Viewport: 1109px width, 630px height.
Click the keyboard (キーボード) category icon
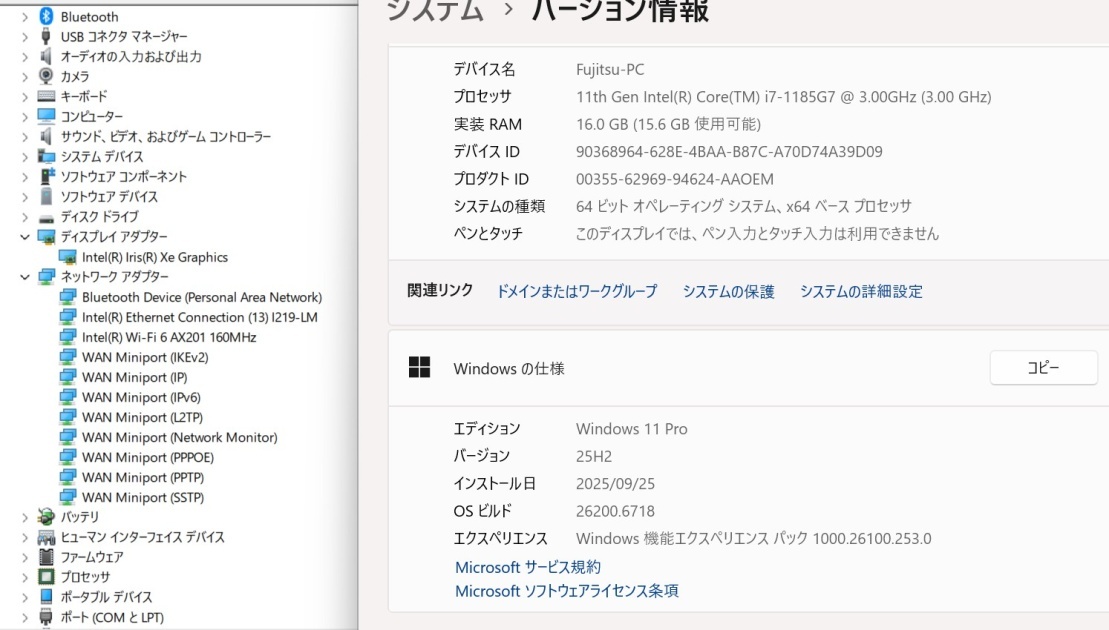46,97
